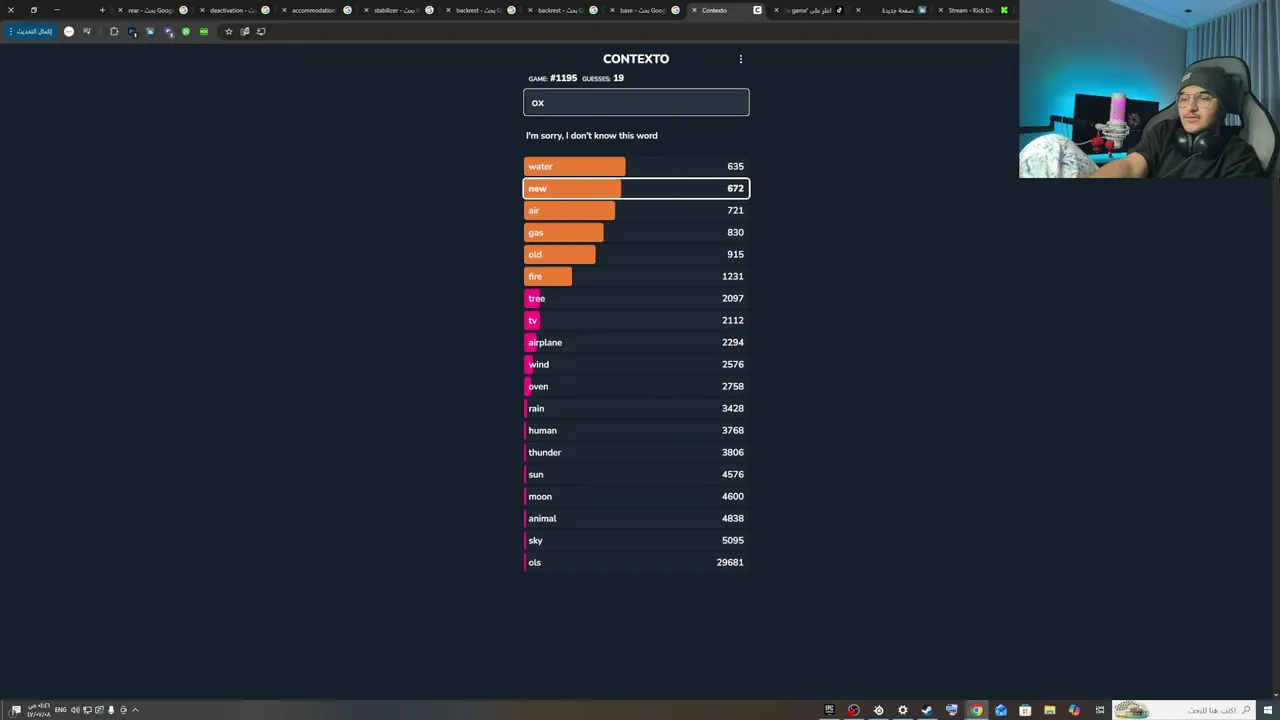Open the taskbar clock and date
The height and width of the screenshot is (720, 1280).
(38, 710)
